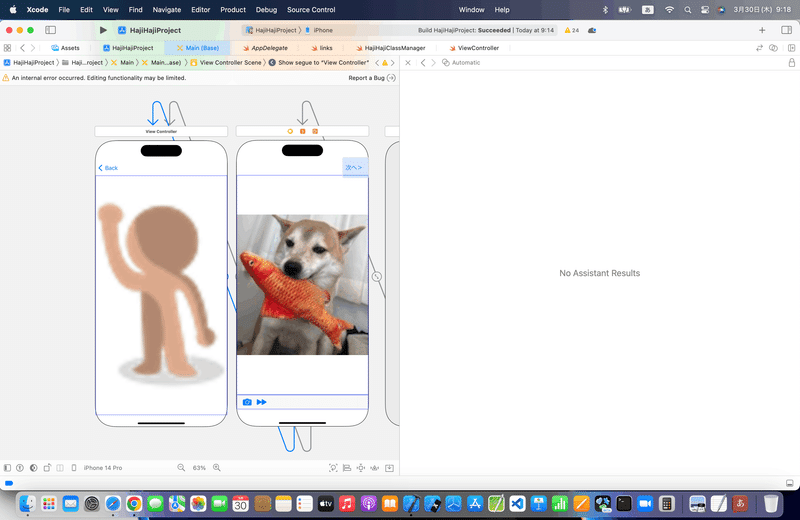Update frames refresh icon
The width and height of the screenshot is (800, 520).
pyautogui.click(x=333, y=467)
